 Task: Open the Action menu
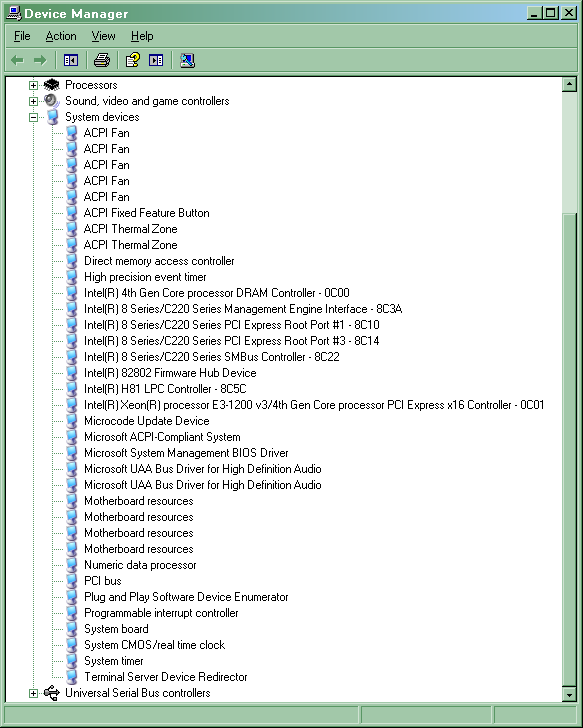click(x=61, y=36)
